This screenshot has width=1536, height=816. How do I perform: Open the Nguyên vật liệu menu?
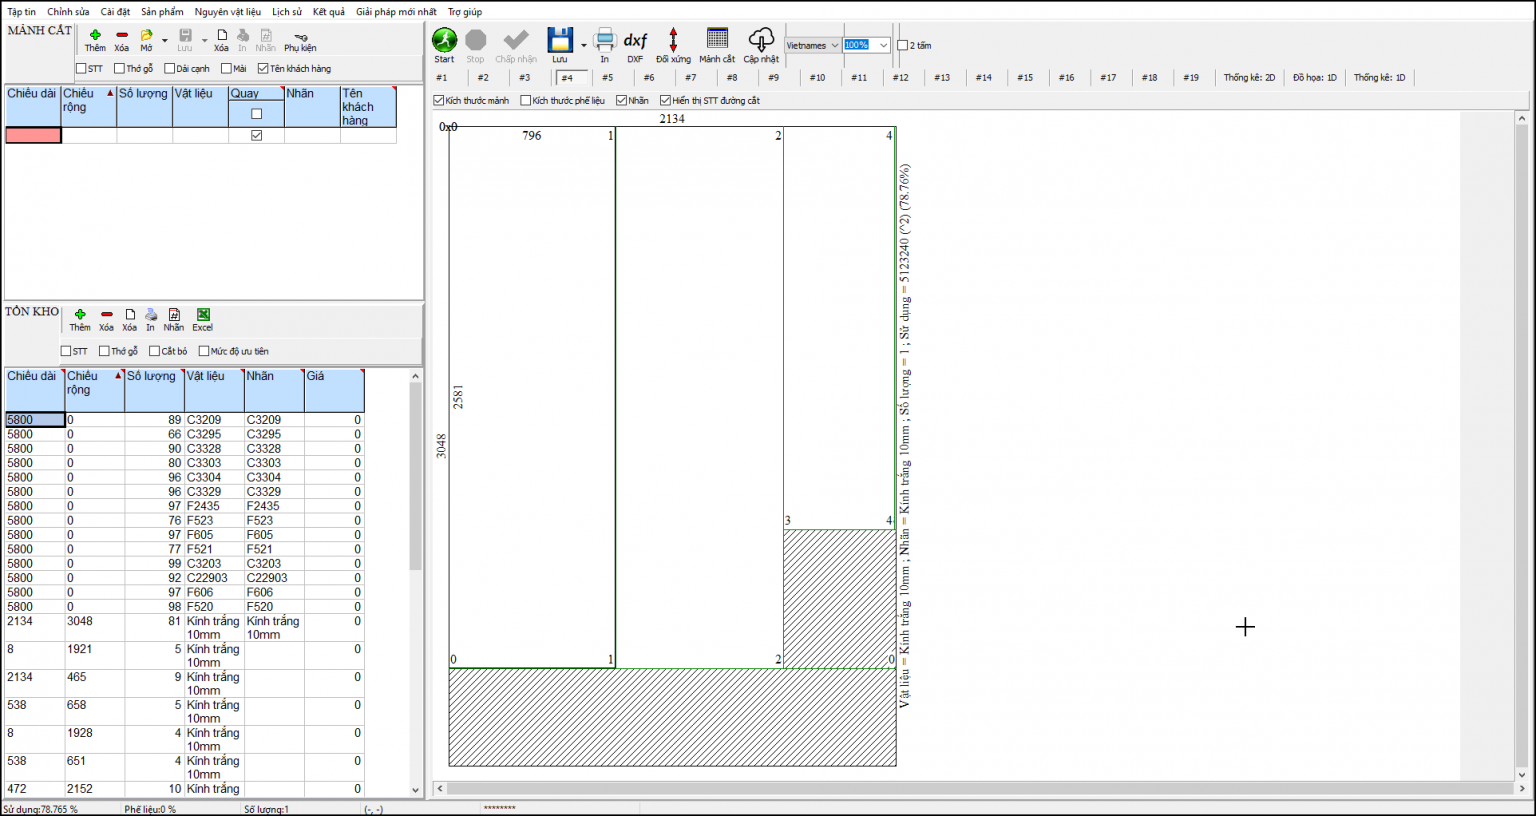[227, 12]
